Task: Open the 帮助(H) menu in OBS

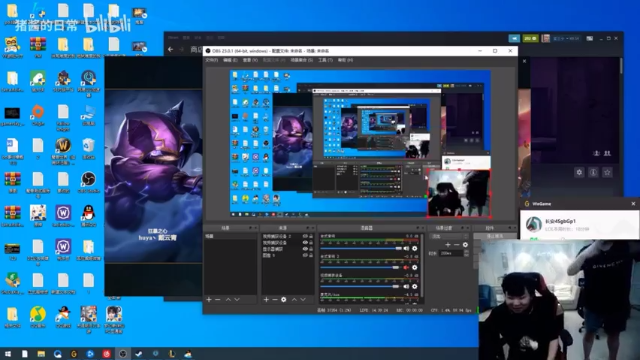Action: pyautogui.click(x=345, y=60)
